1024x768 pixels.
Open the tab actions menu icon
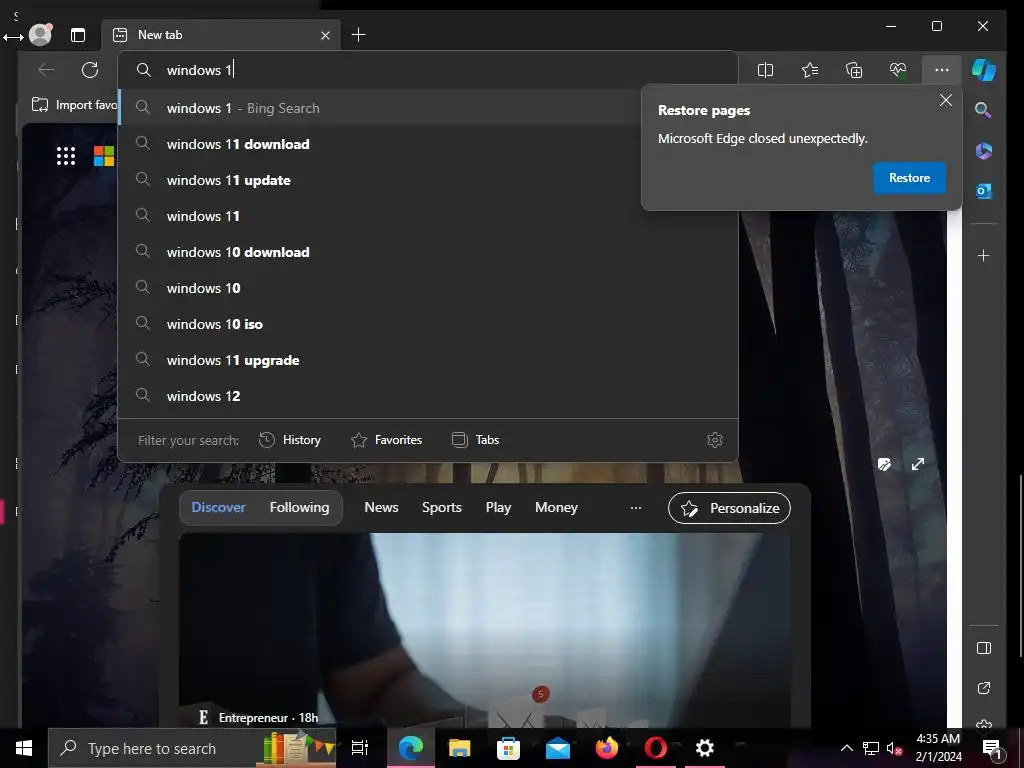[78, 35]
